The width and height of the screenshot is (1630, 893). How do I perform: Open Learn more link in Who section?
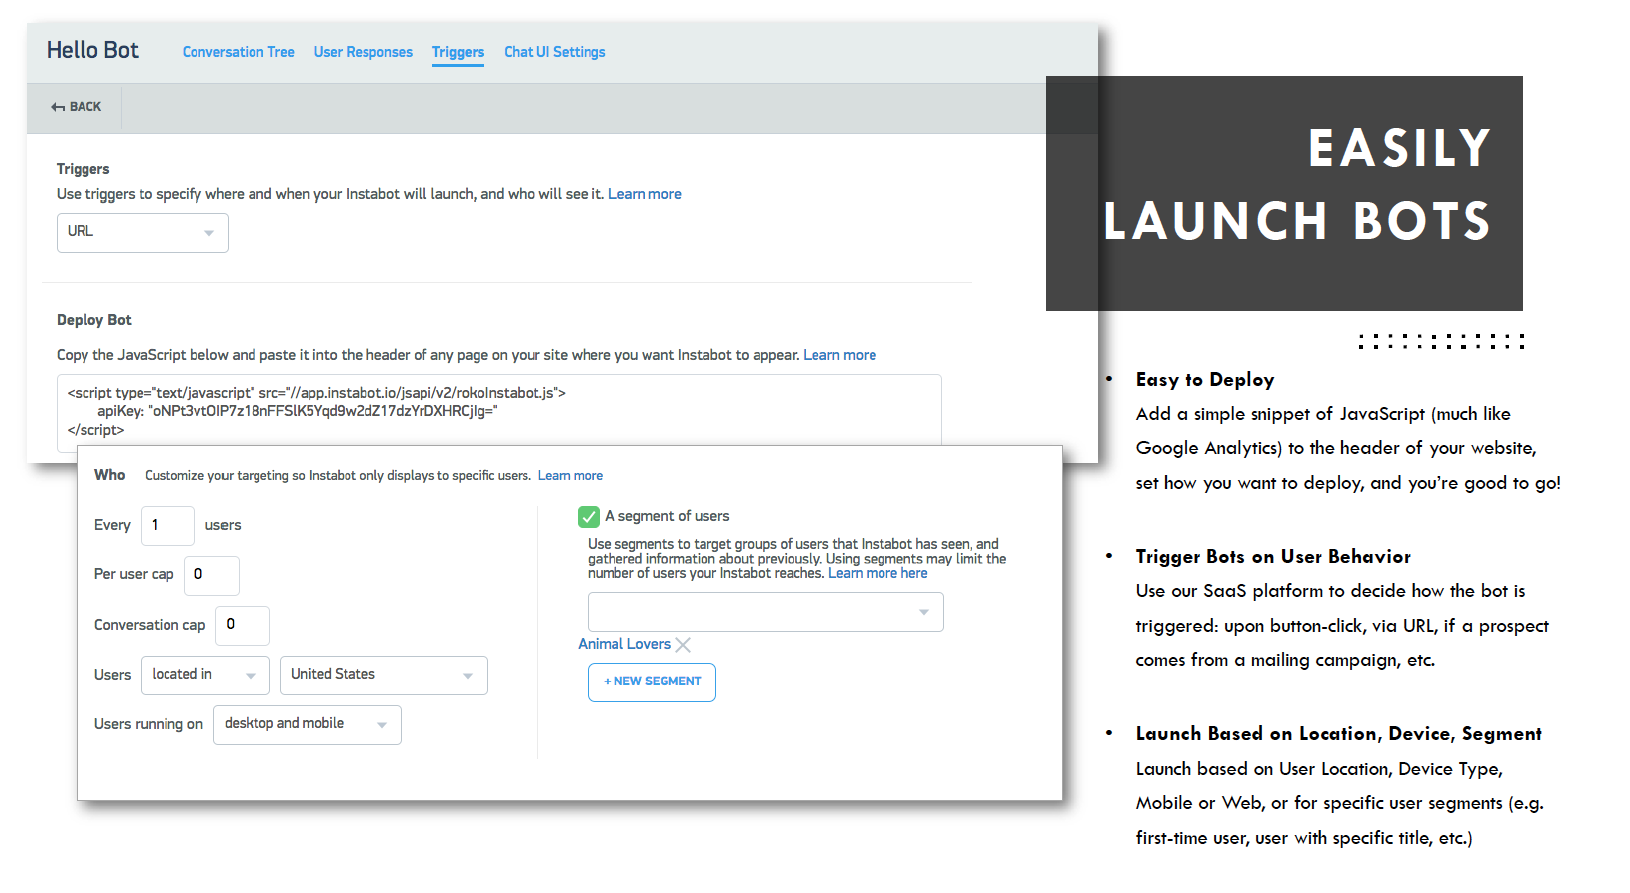570,476
